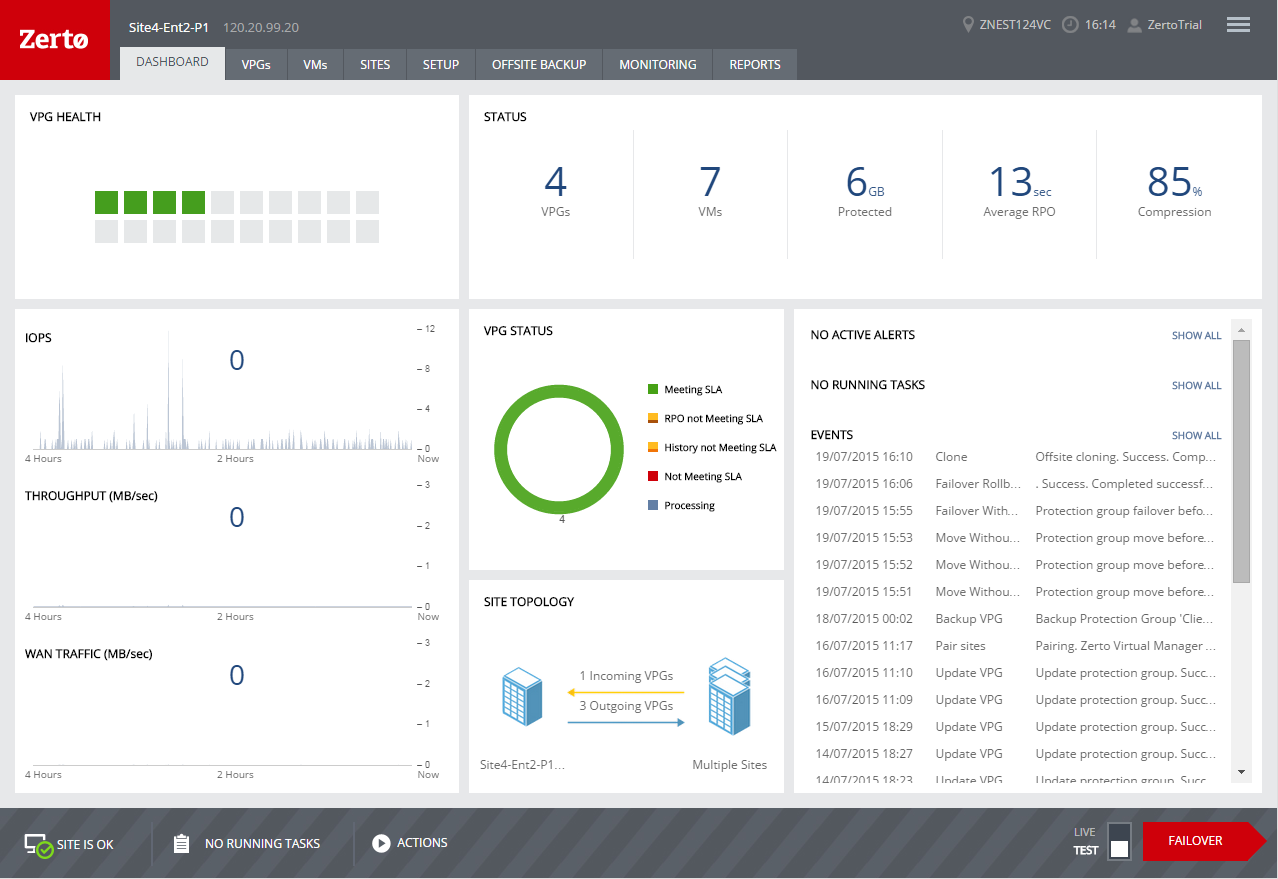Click the first green VPG health square

[x=106, y=202]
